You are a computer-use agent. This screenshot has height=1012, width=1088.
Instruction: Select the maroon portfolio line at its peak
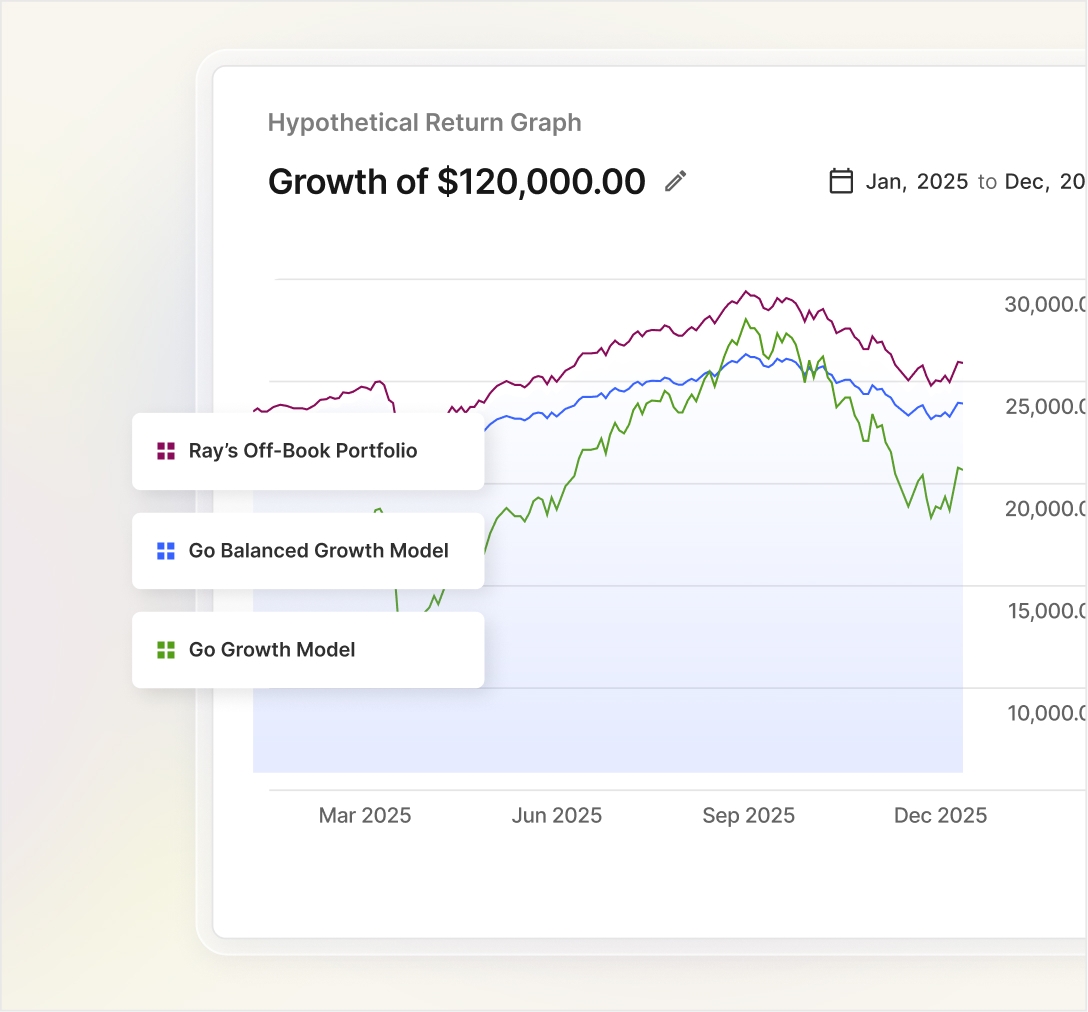coord(745,292)
